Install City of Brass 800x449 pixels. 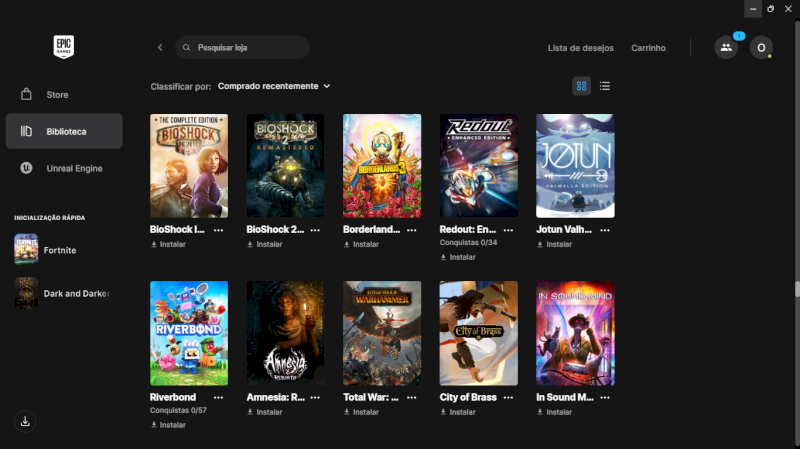point(458,412)
